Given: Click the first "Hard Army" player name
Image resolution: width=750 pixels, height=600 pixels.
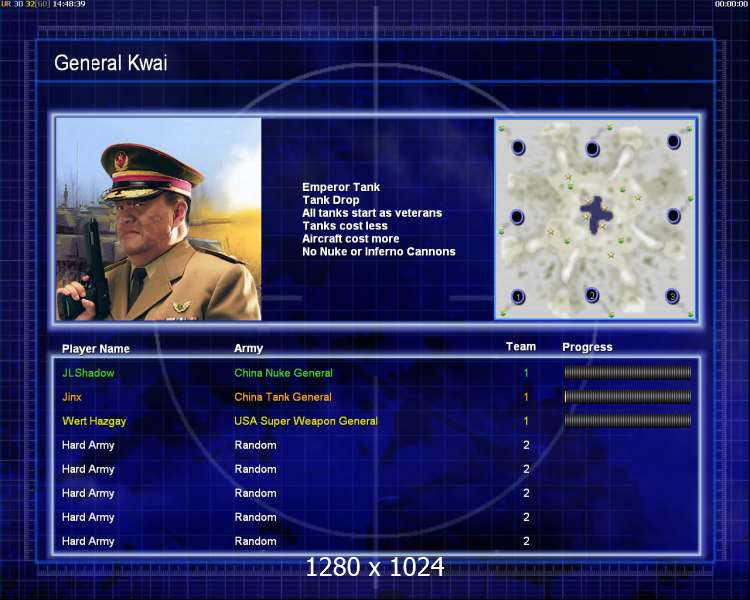Looking at the screenshot, I should pyautogui.click(x=88, y=445).
